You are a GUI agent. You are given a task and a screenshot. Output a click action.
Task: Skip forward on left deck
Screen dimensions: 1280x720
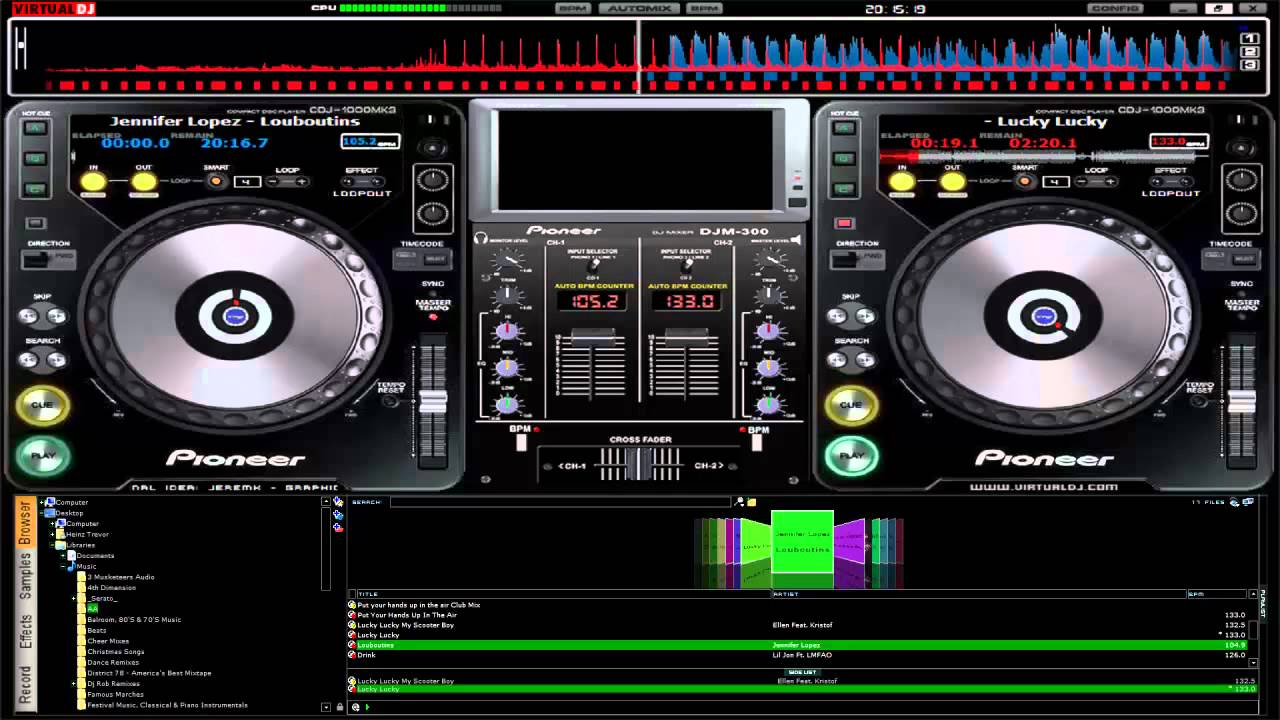pyautogui.click(x=56, y=316)
